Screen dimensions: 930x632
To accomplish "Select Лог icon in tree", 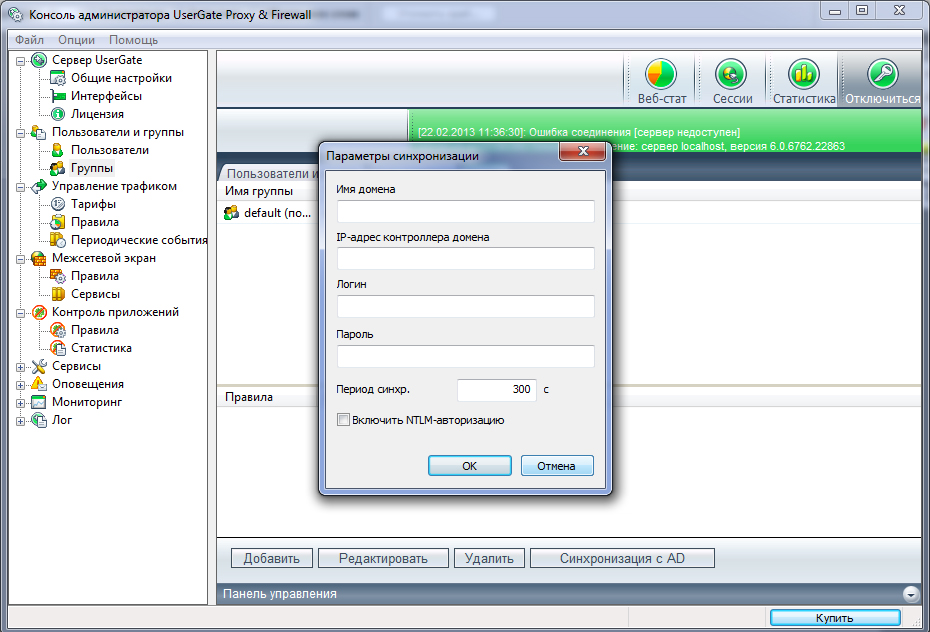I will tap(39, 420).
